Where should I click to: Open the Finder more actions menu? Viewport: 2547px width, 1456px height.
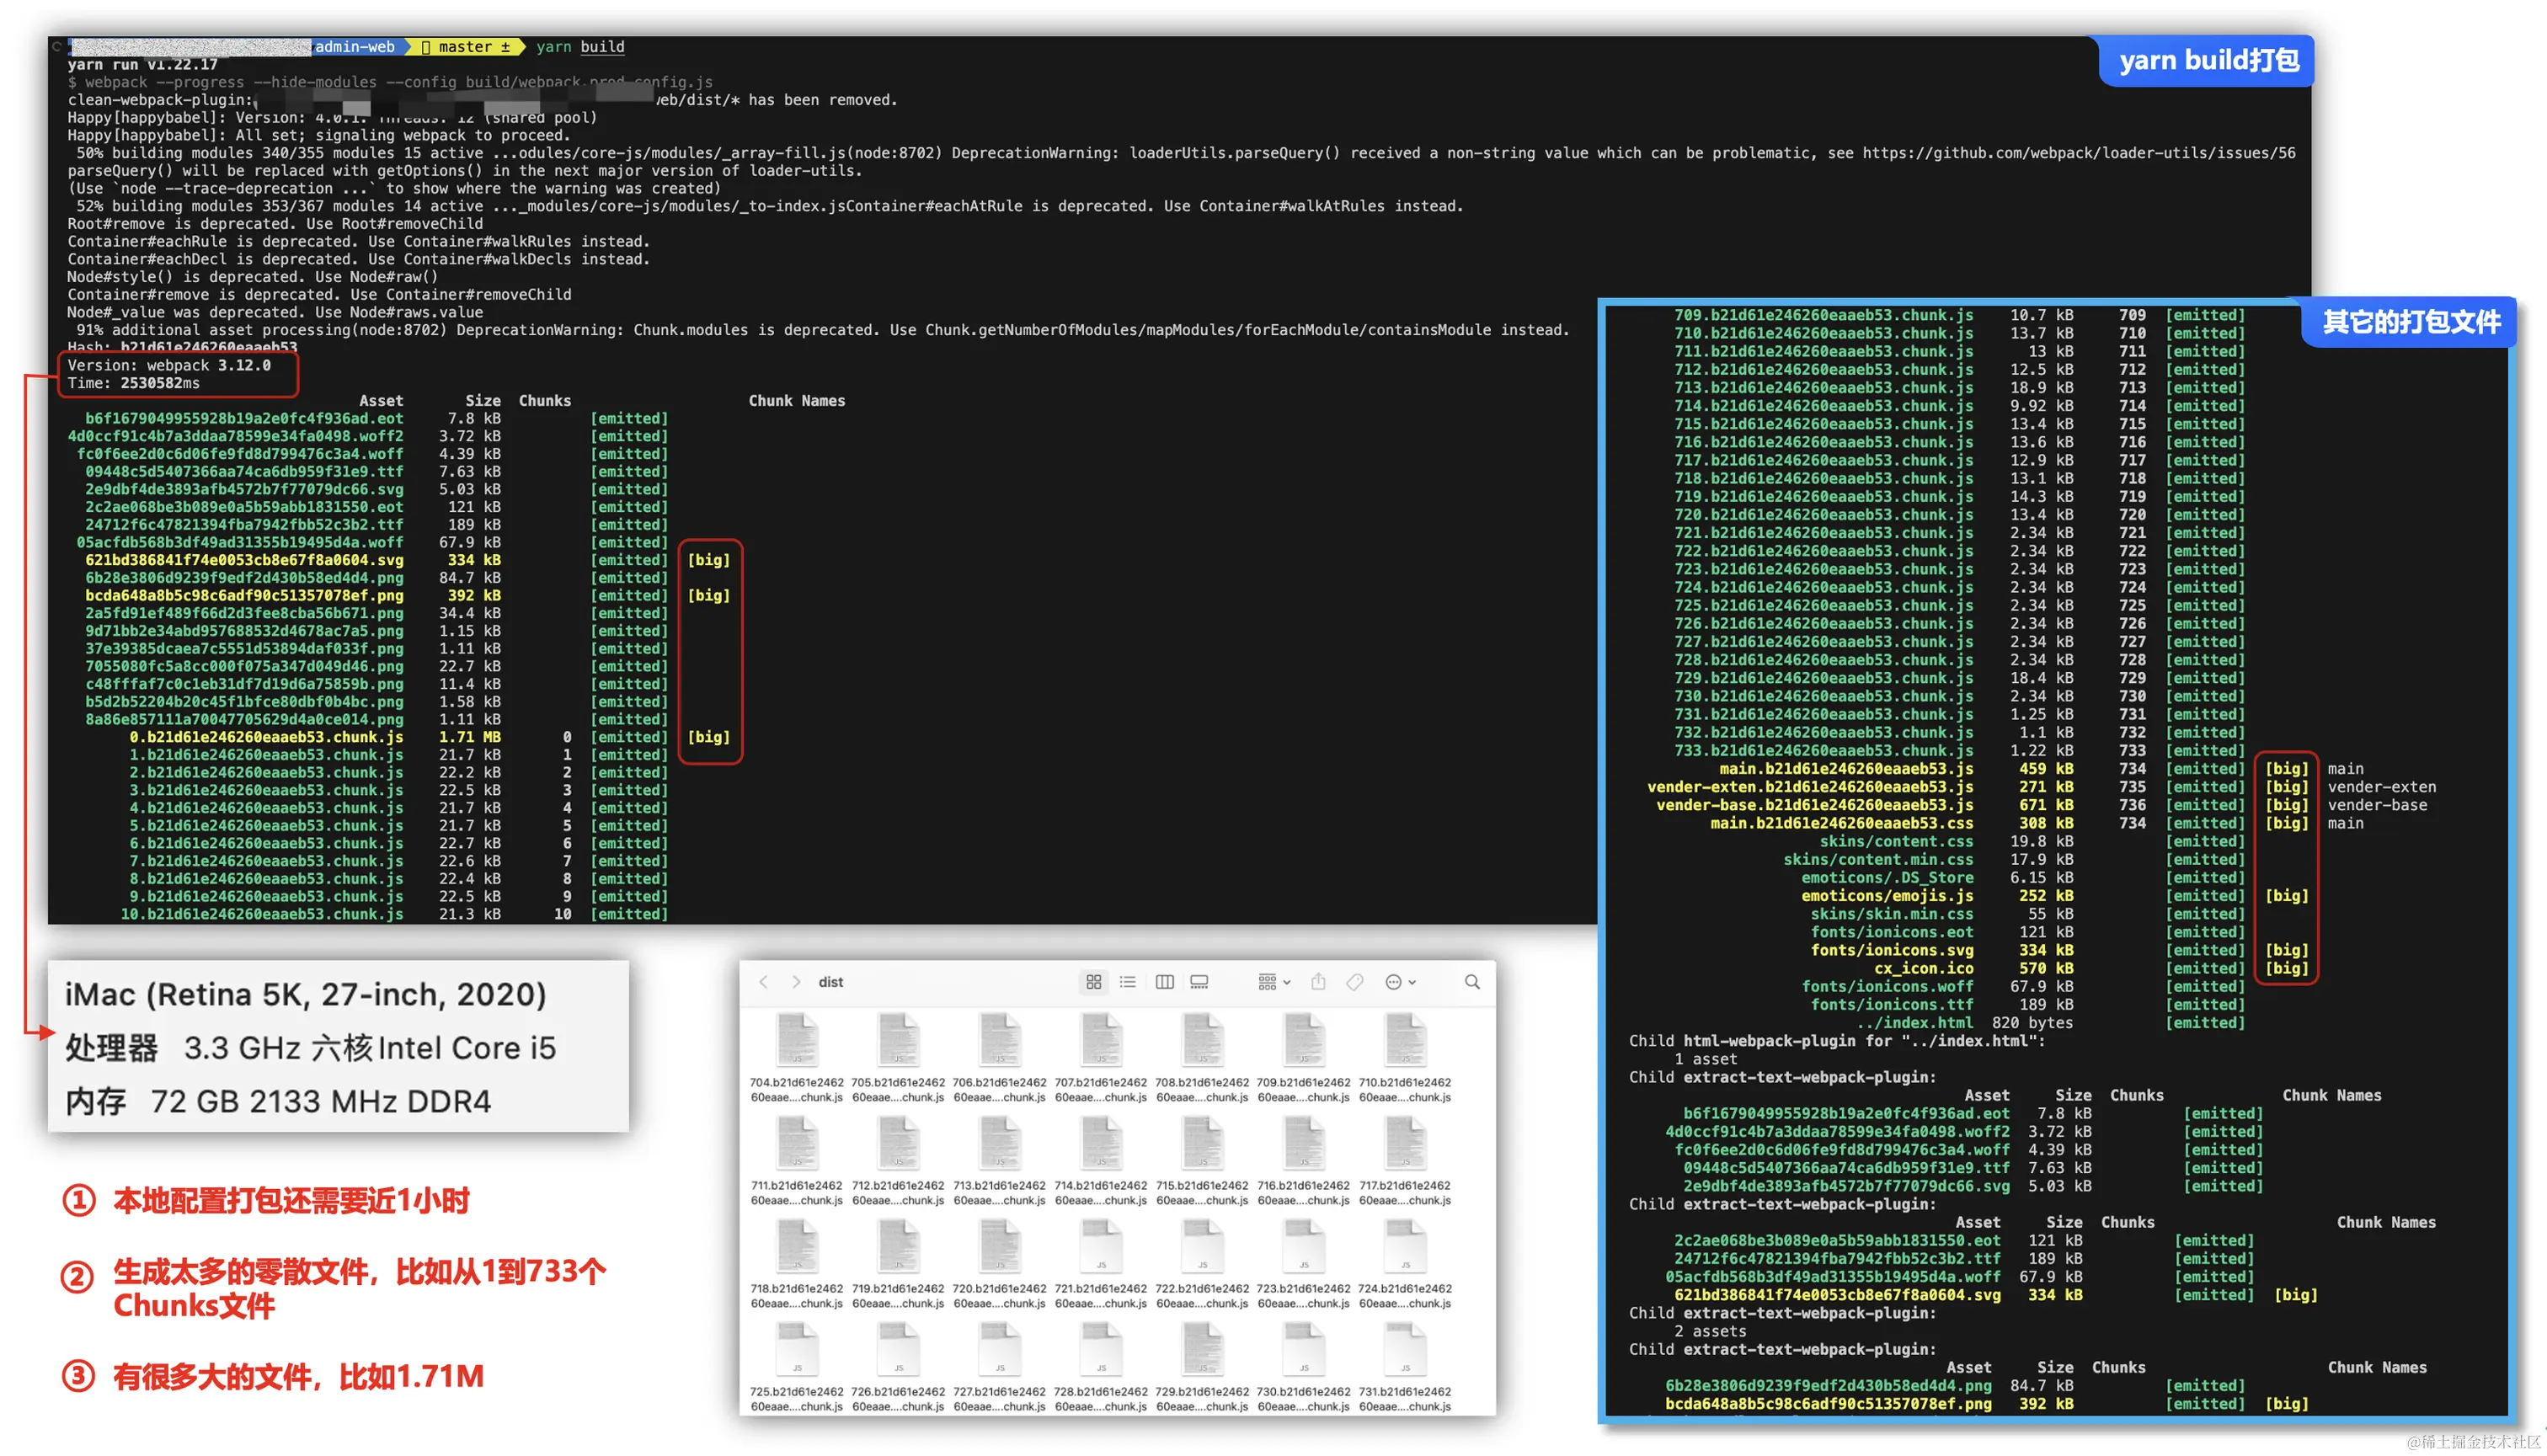click(1401, 982)
